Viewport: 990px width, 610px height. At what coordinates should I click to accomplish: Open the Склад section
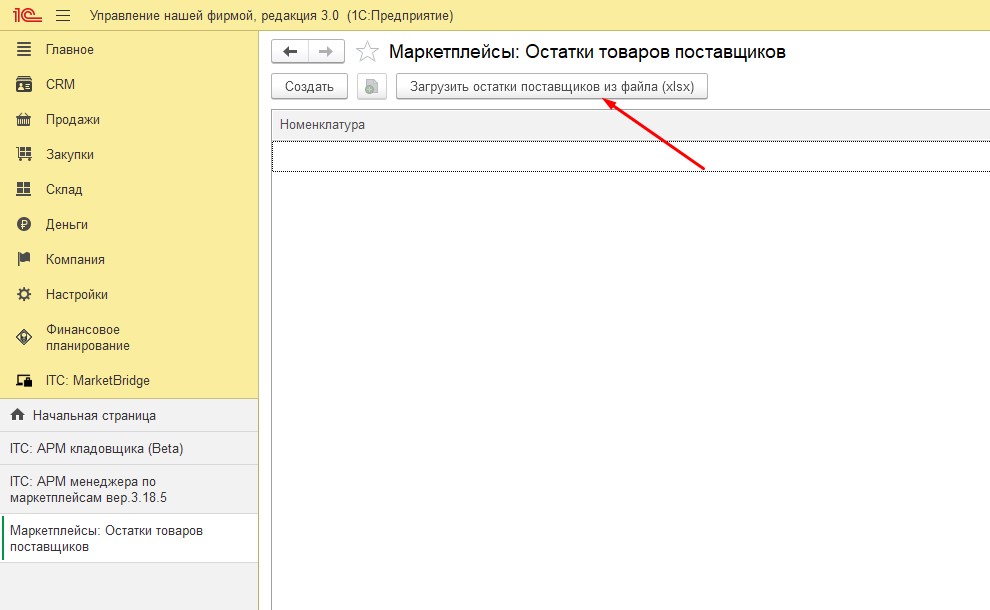(x=64, y=189)
